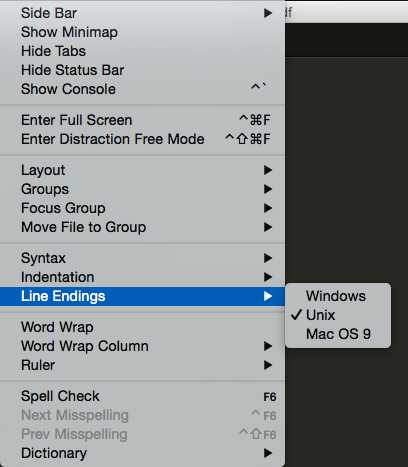Choose Enter Full Screen item
Viewport: 408px width, 467px height.
142,120
